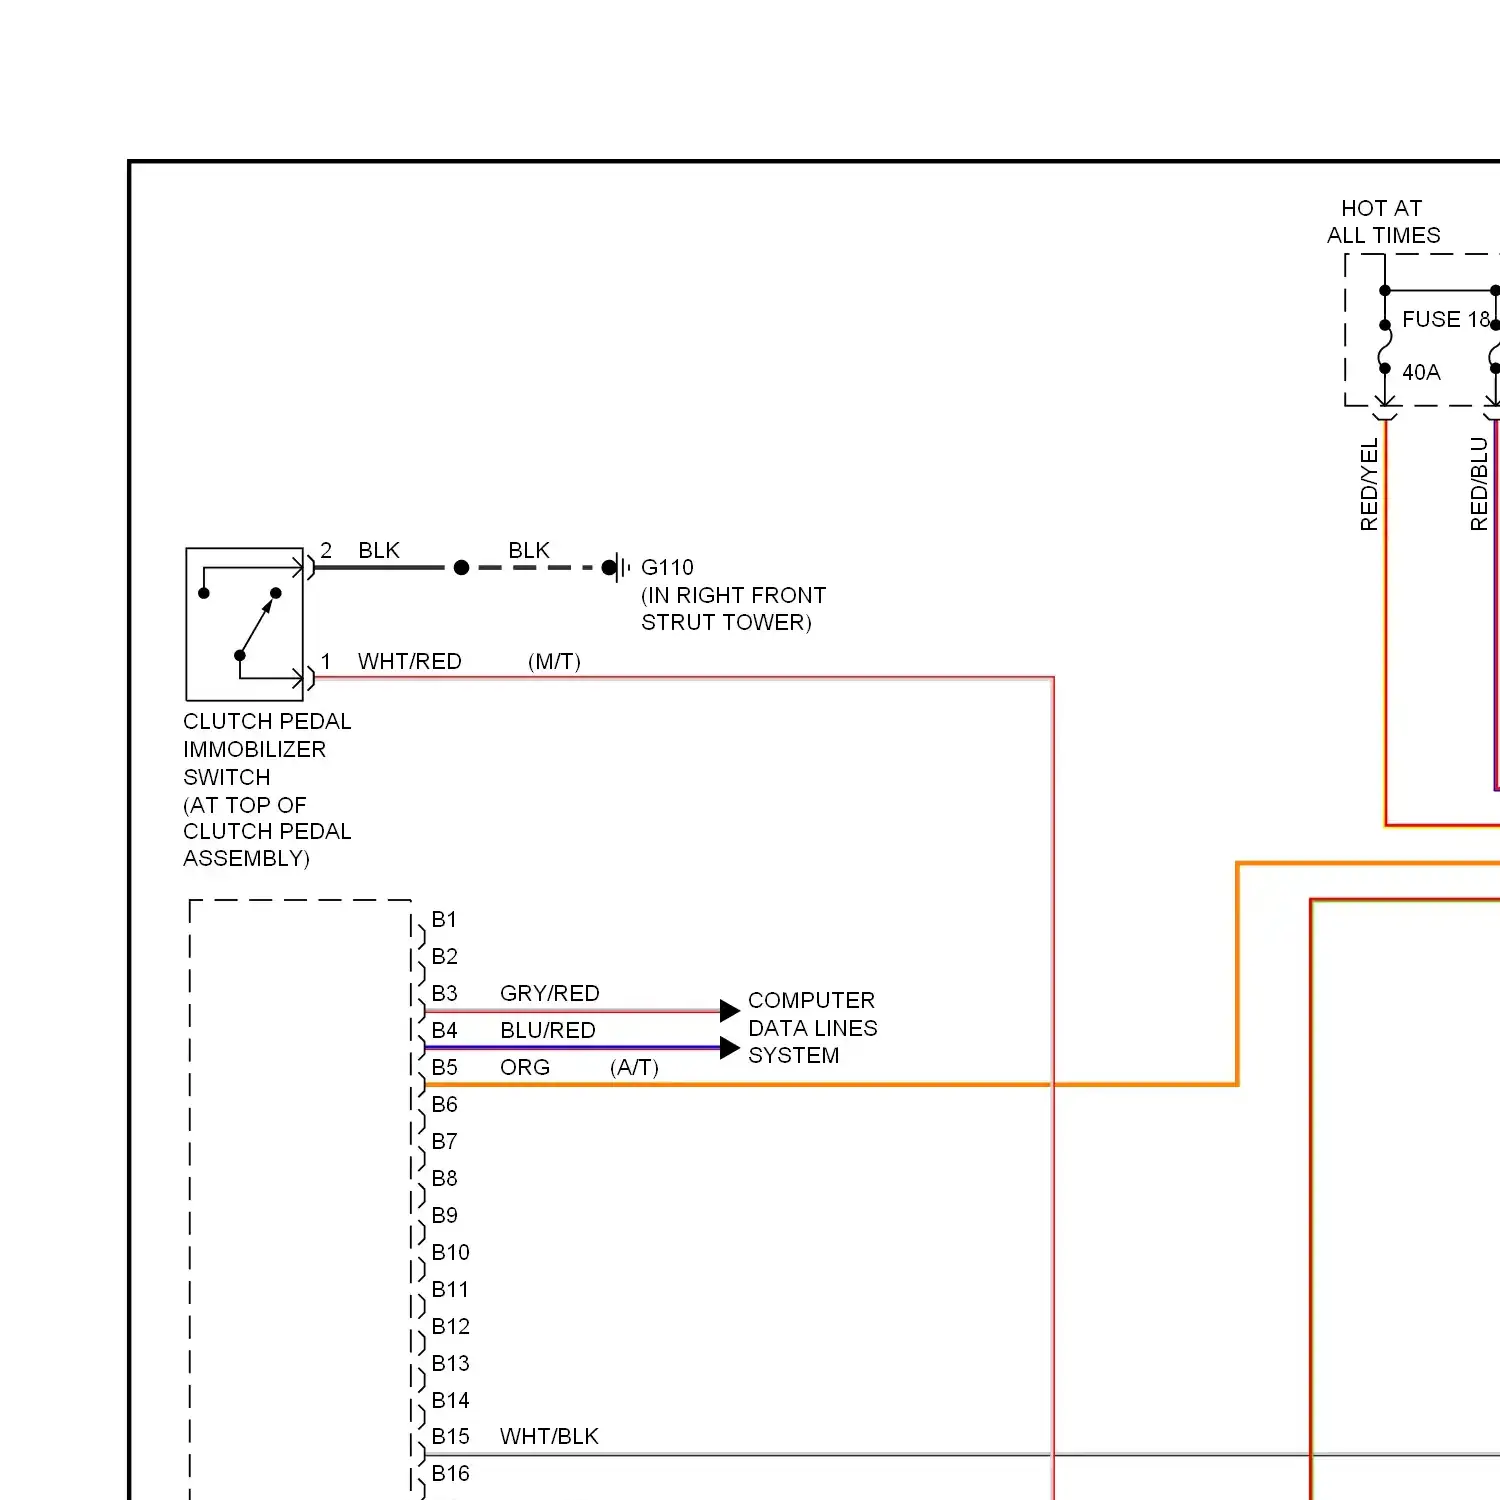1500x1500 pixels.
Task: Click connector pin B12
Action: [x=450, y=1326]
